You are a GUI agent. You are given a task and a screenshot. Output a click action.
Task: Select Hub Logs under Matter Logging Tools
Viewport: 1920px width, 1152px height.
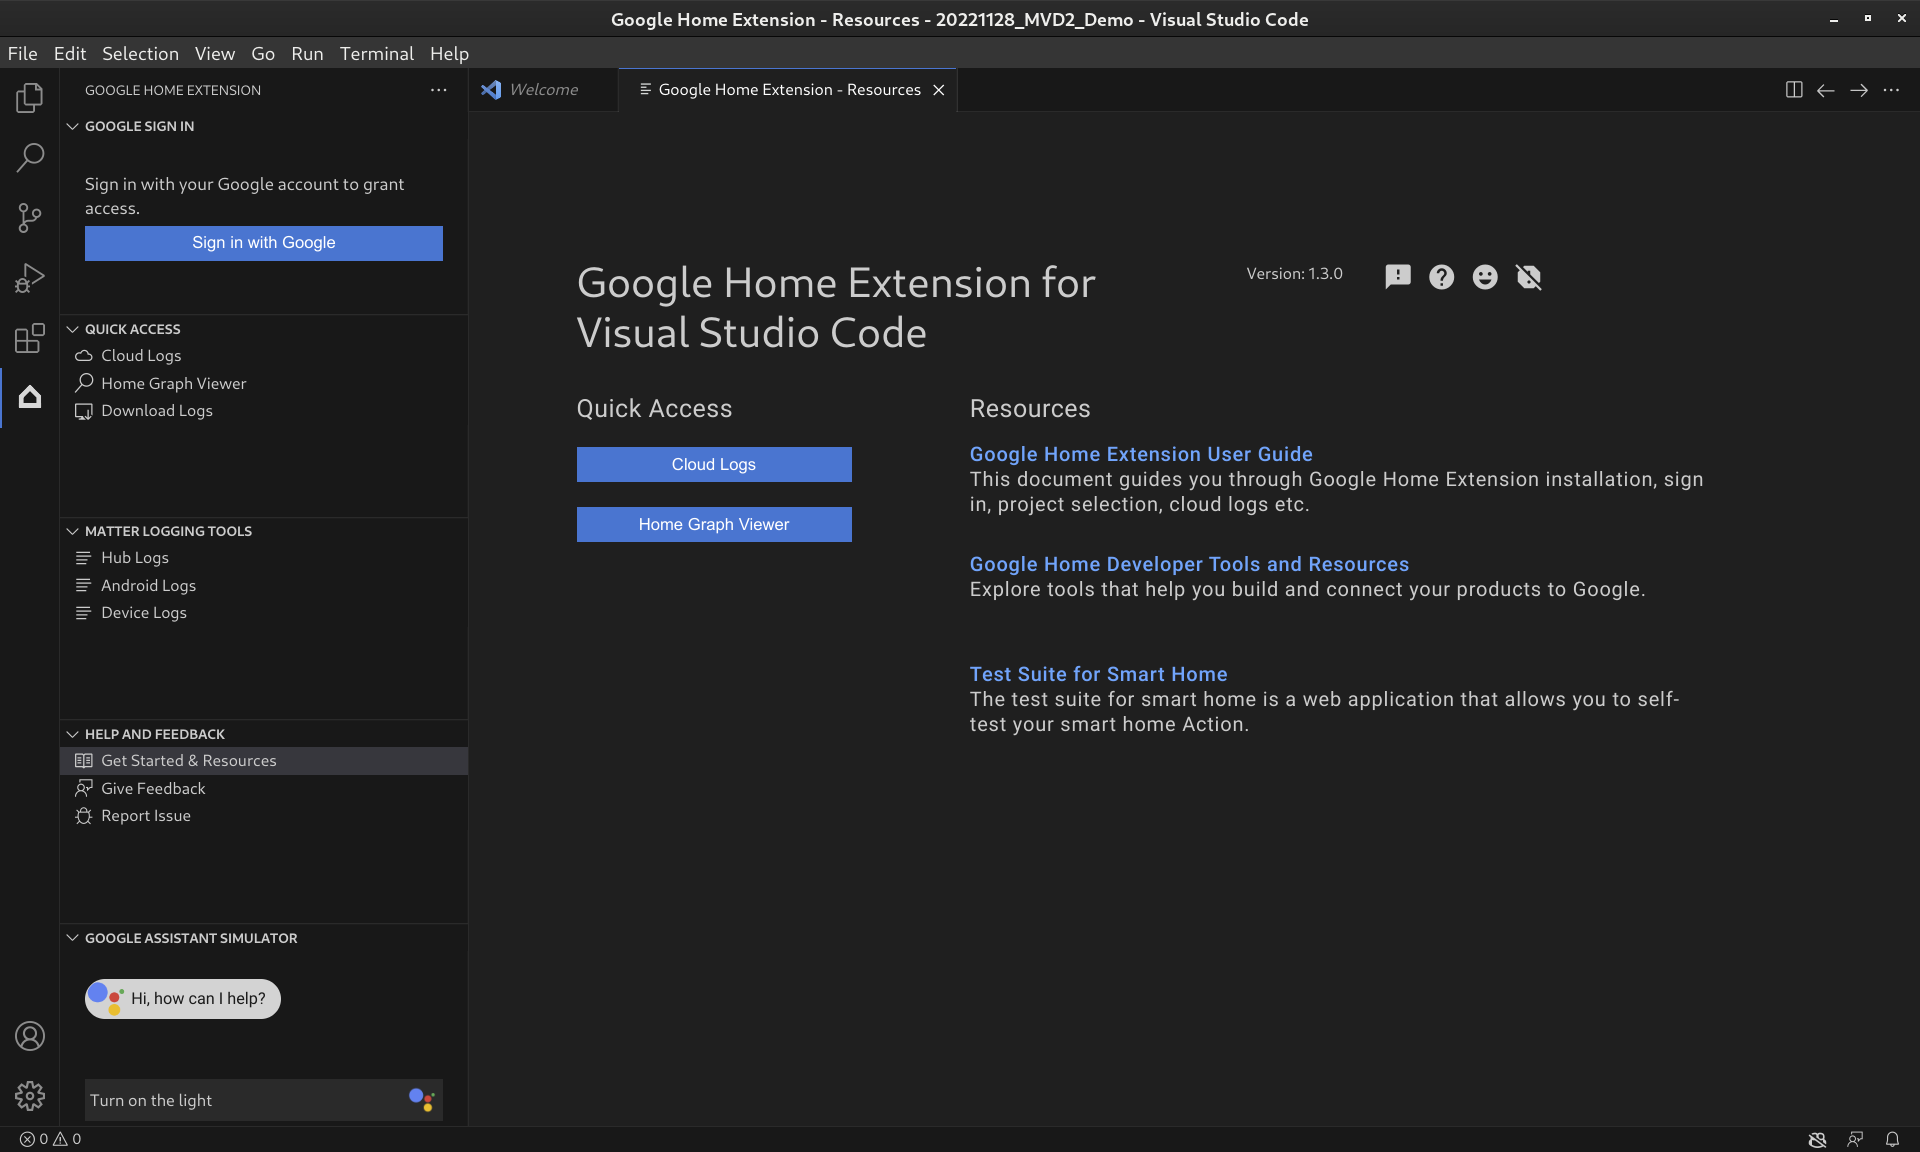click(x=134, y=557)
